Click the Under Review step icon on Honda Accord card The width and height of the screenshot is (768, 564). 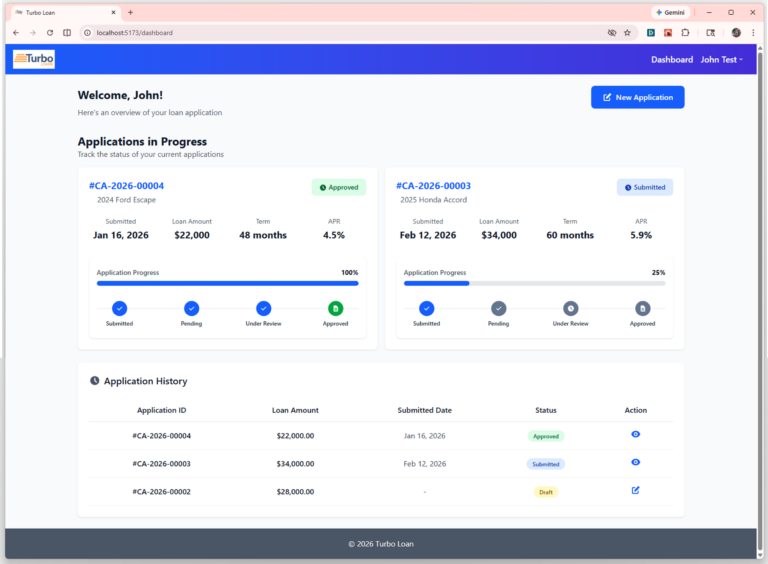(x=570, y=308)
